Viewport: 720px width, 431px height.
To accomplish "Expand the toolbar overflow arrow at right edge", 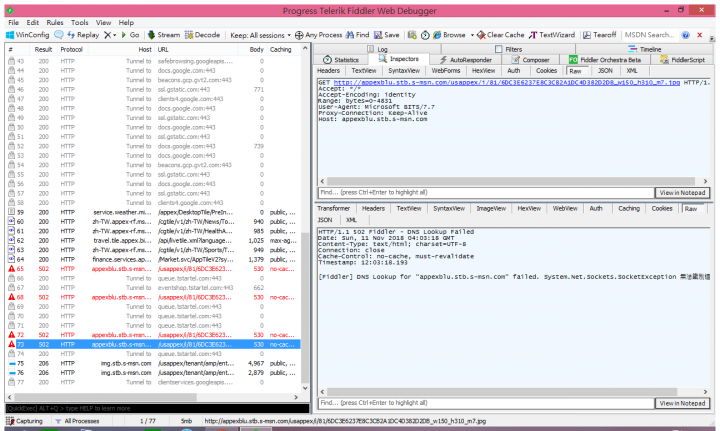I will 712,38.
